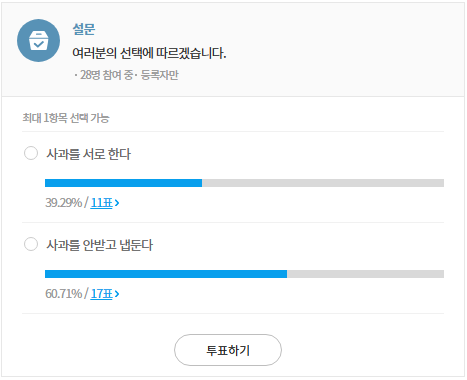Click the "사과를 서로 한다" option label
Viewport: 467px width, 380px height.
(x=88, y=154)
